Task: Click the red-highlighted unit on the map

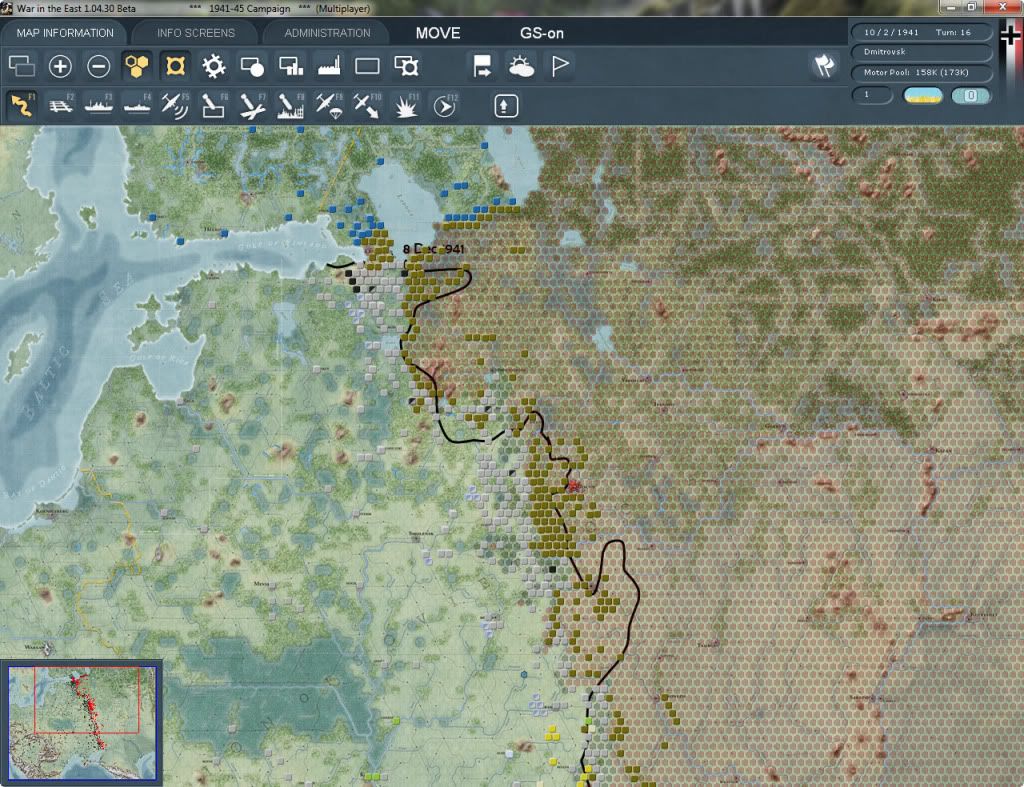Action: (573, 485)
